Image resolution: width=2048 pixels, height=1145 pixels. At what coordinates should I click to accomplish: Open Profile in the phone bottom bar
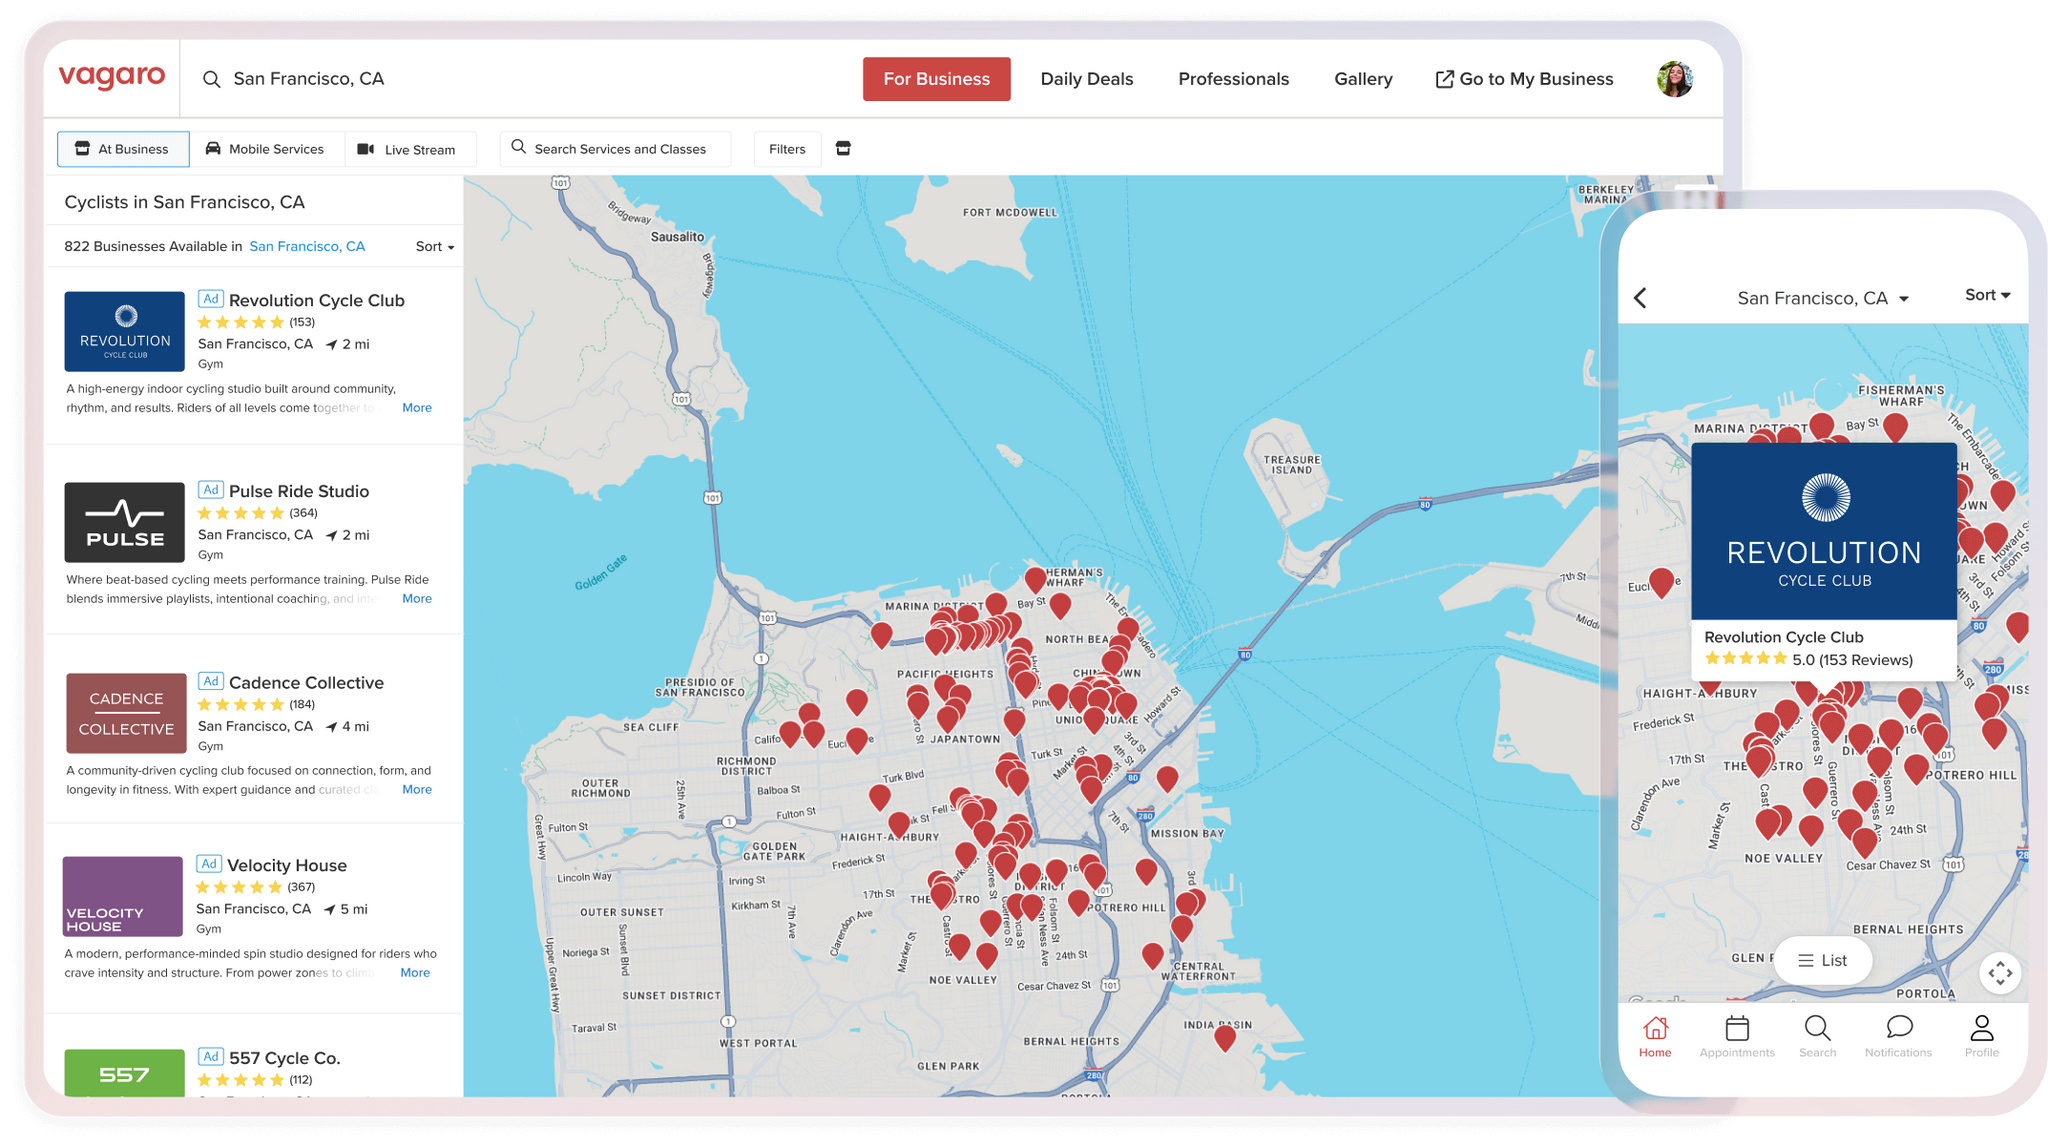1981,1036
